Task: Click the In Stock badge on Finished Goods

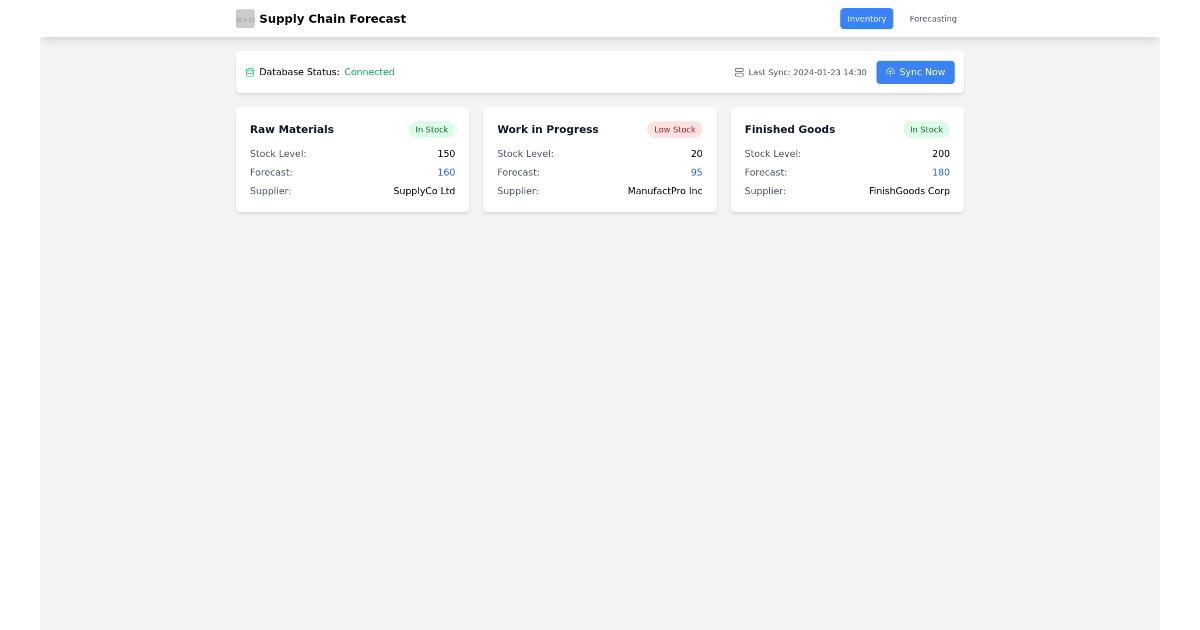Action: coord(926,129)
